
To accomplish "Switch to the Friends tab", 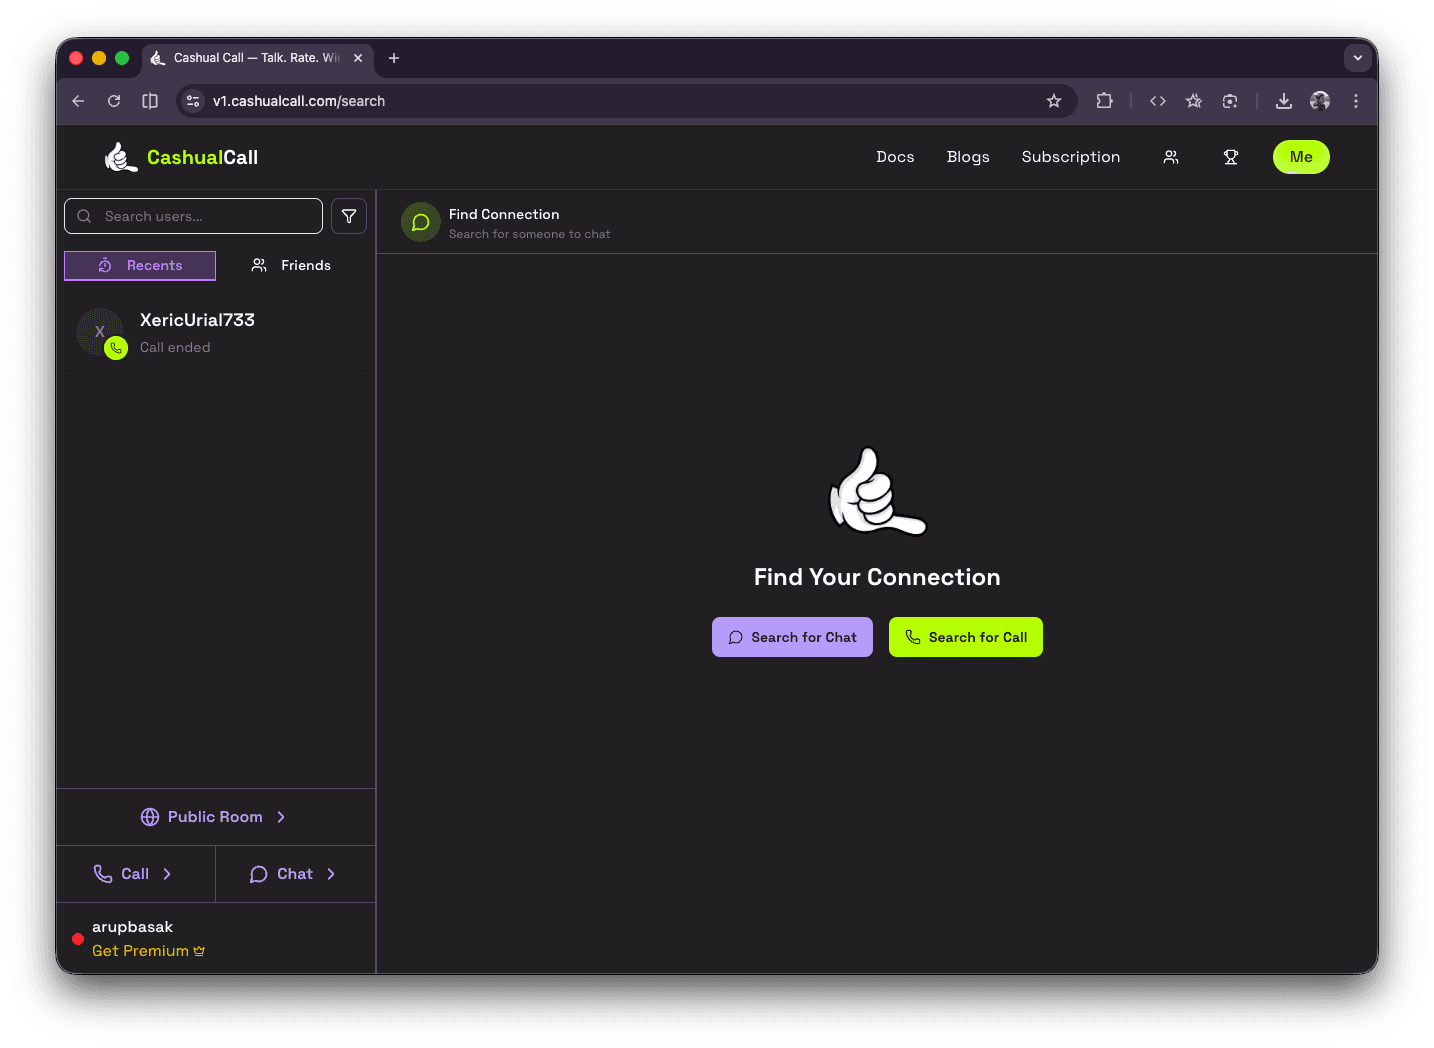I will coord(290,265).
